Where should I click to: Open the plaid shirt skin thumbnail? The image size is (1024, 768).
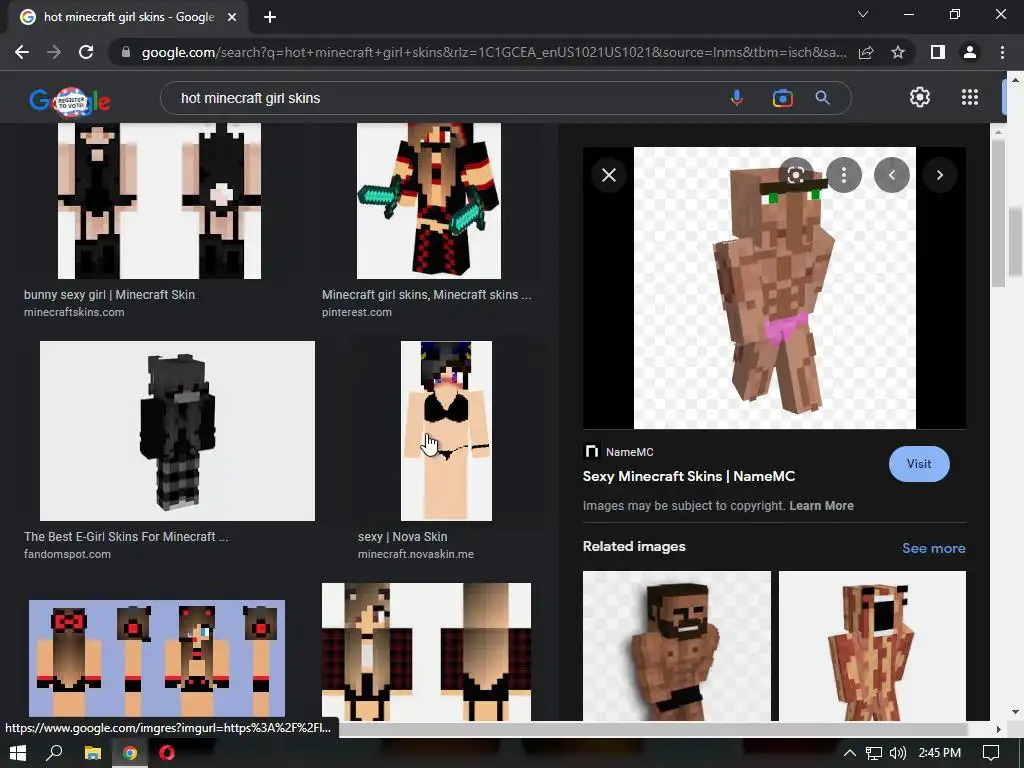pos(426,652)
